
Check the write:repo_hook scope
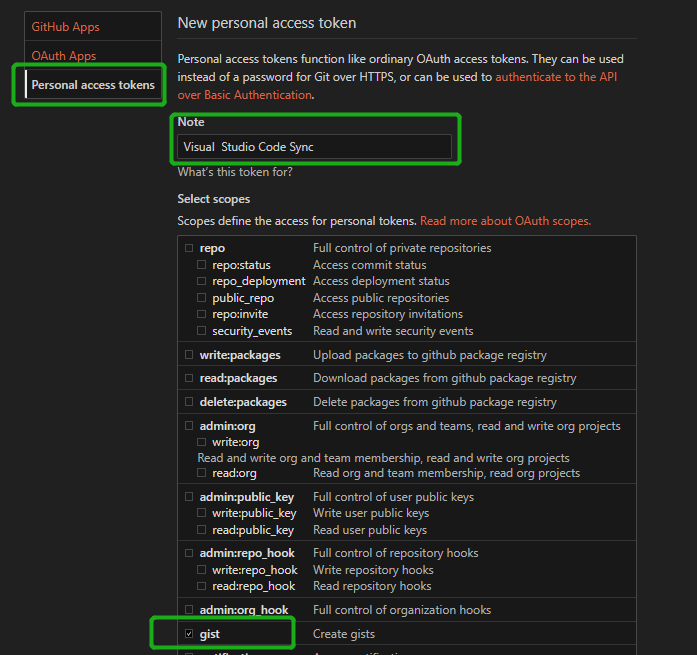[202, 570]
